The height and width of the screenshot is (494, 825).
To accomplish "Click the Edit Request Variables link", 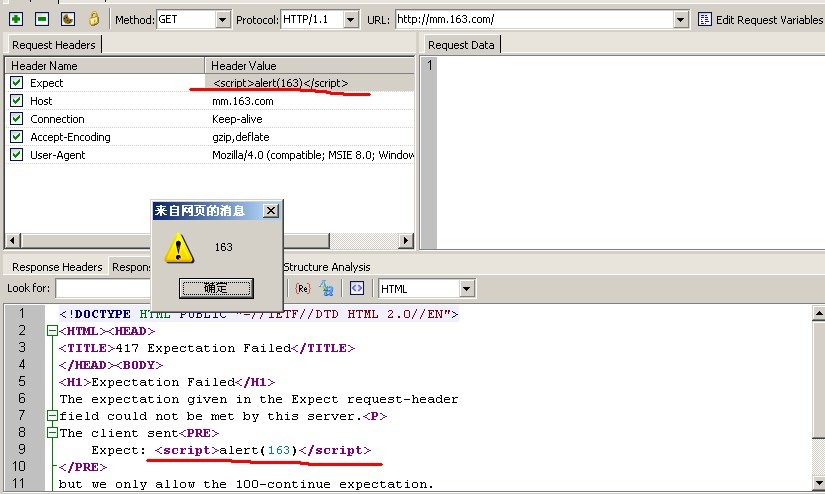I will (x=769, y=20).
